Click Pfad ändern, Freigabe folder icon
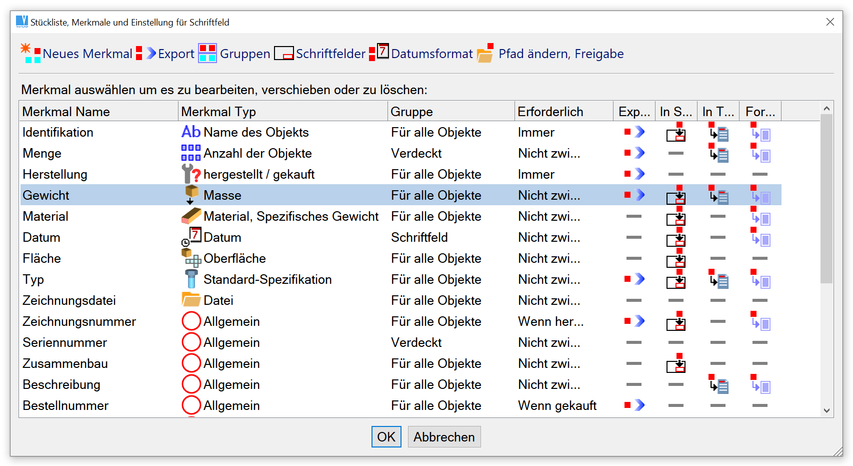This screenshot has height=466, width=853. 485,53
